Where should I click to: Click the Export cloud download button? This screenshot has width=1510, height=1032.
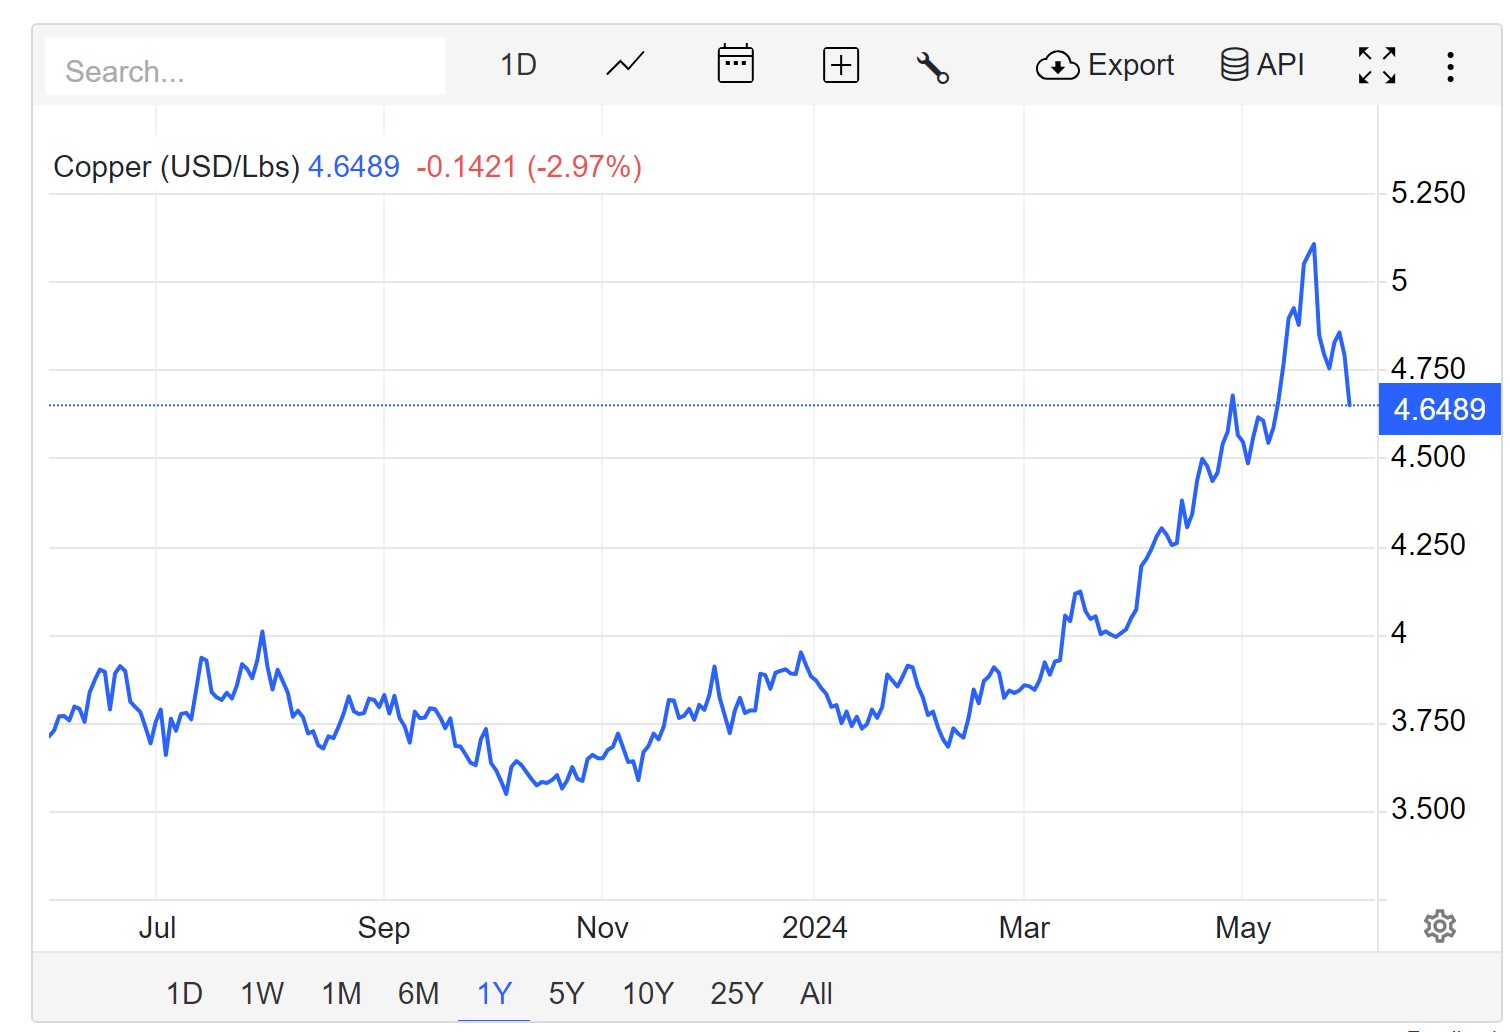click(1105, 65)
